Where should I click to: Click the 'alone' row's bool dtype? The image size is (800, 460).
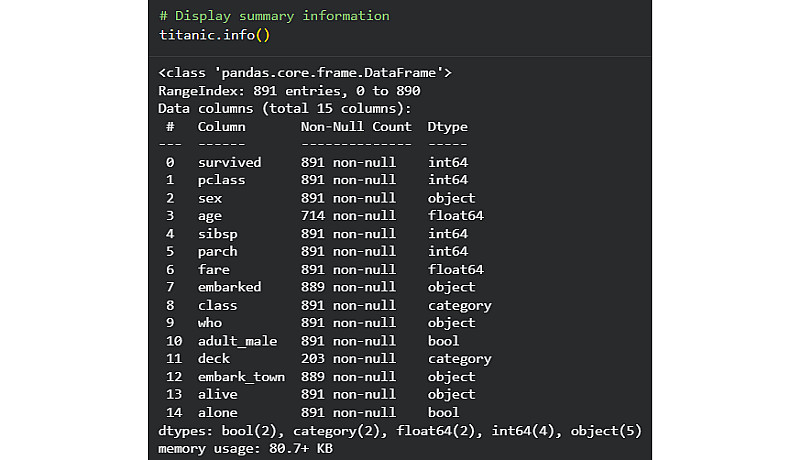coord(443,412)
